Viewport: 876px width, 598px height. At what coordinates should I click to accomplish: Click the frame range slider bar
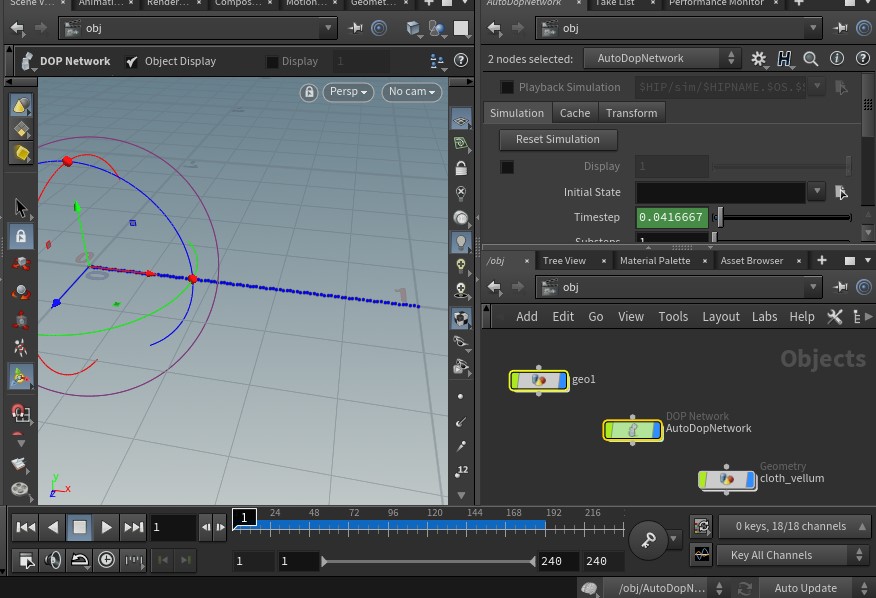coord(428,561)
